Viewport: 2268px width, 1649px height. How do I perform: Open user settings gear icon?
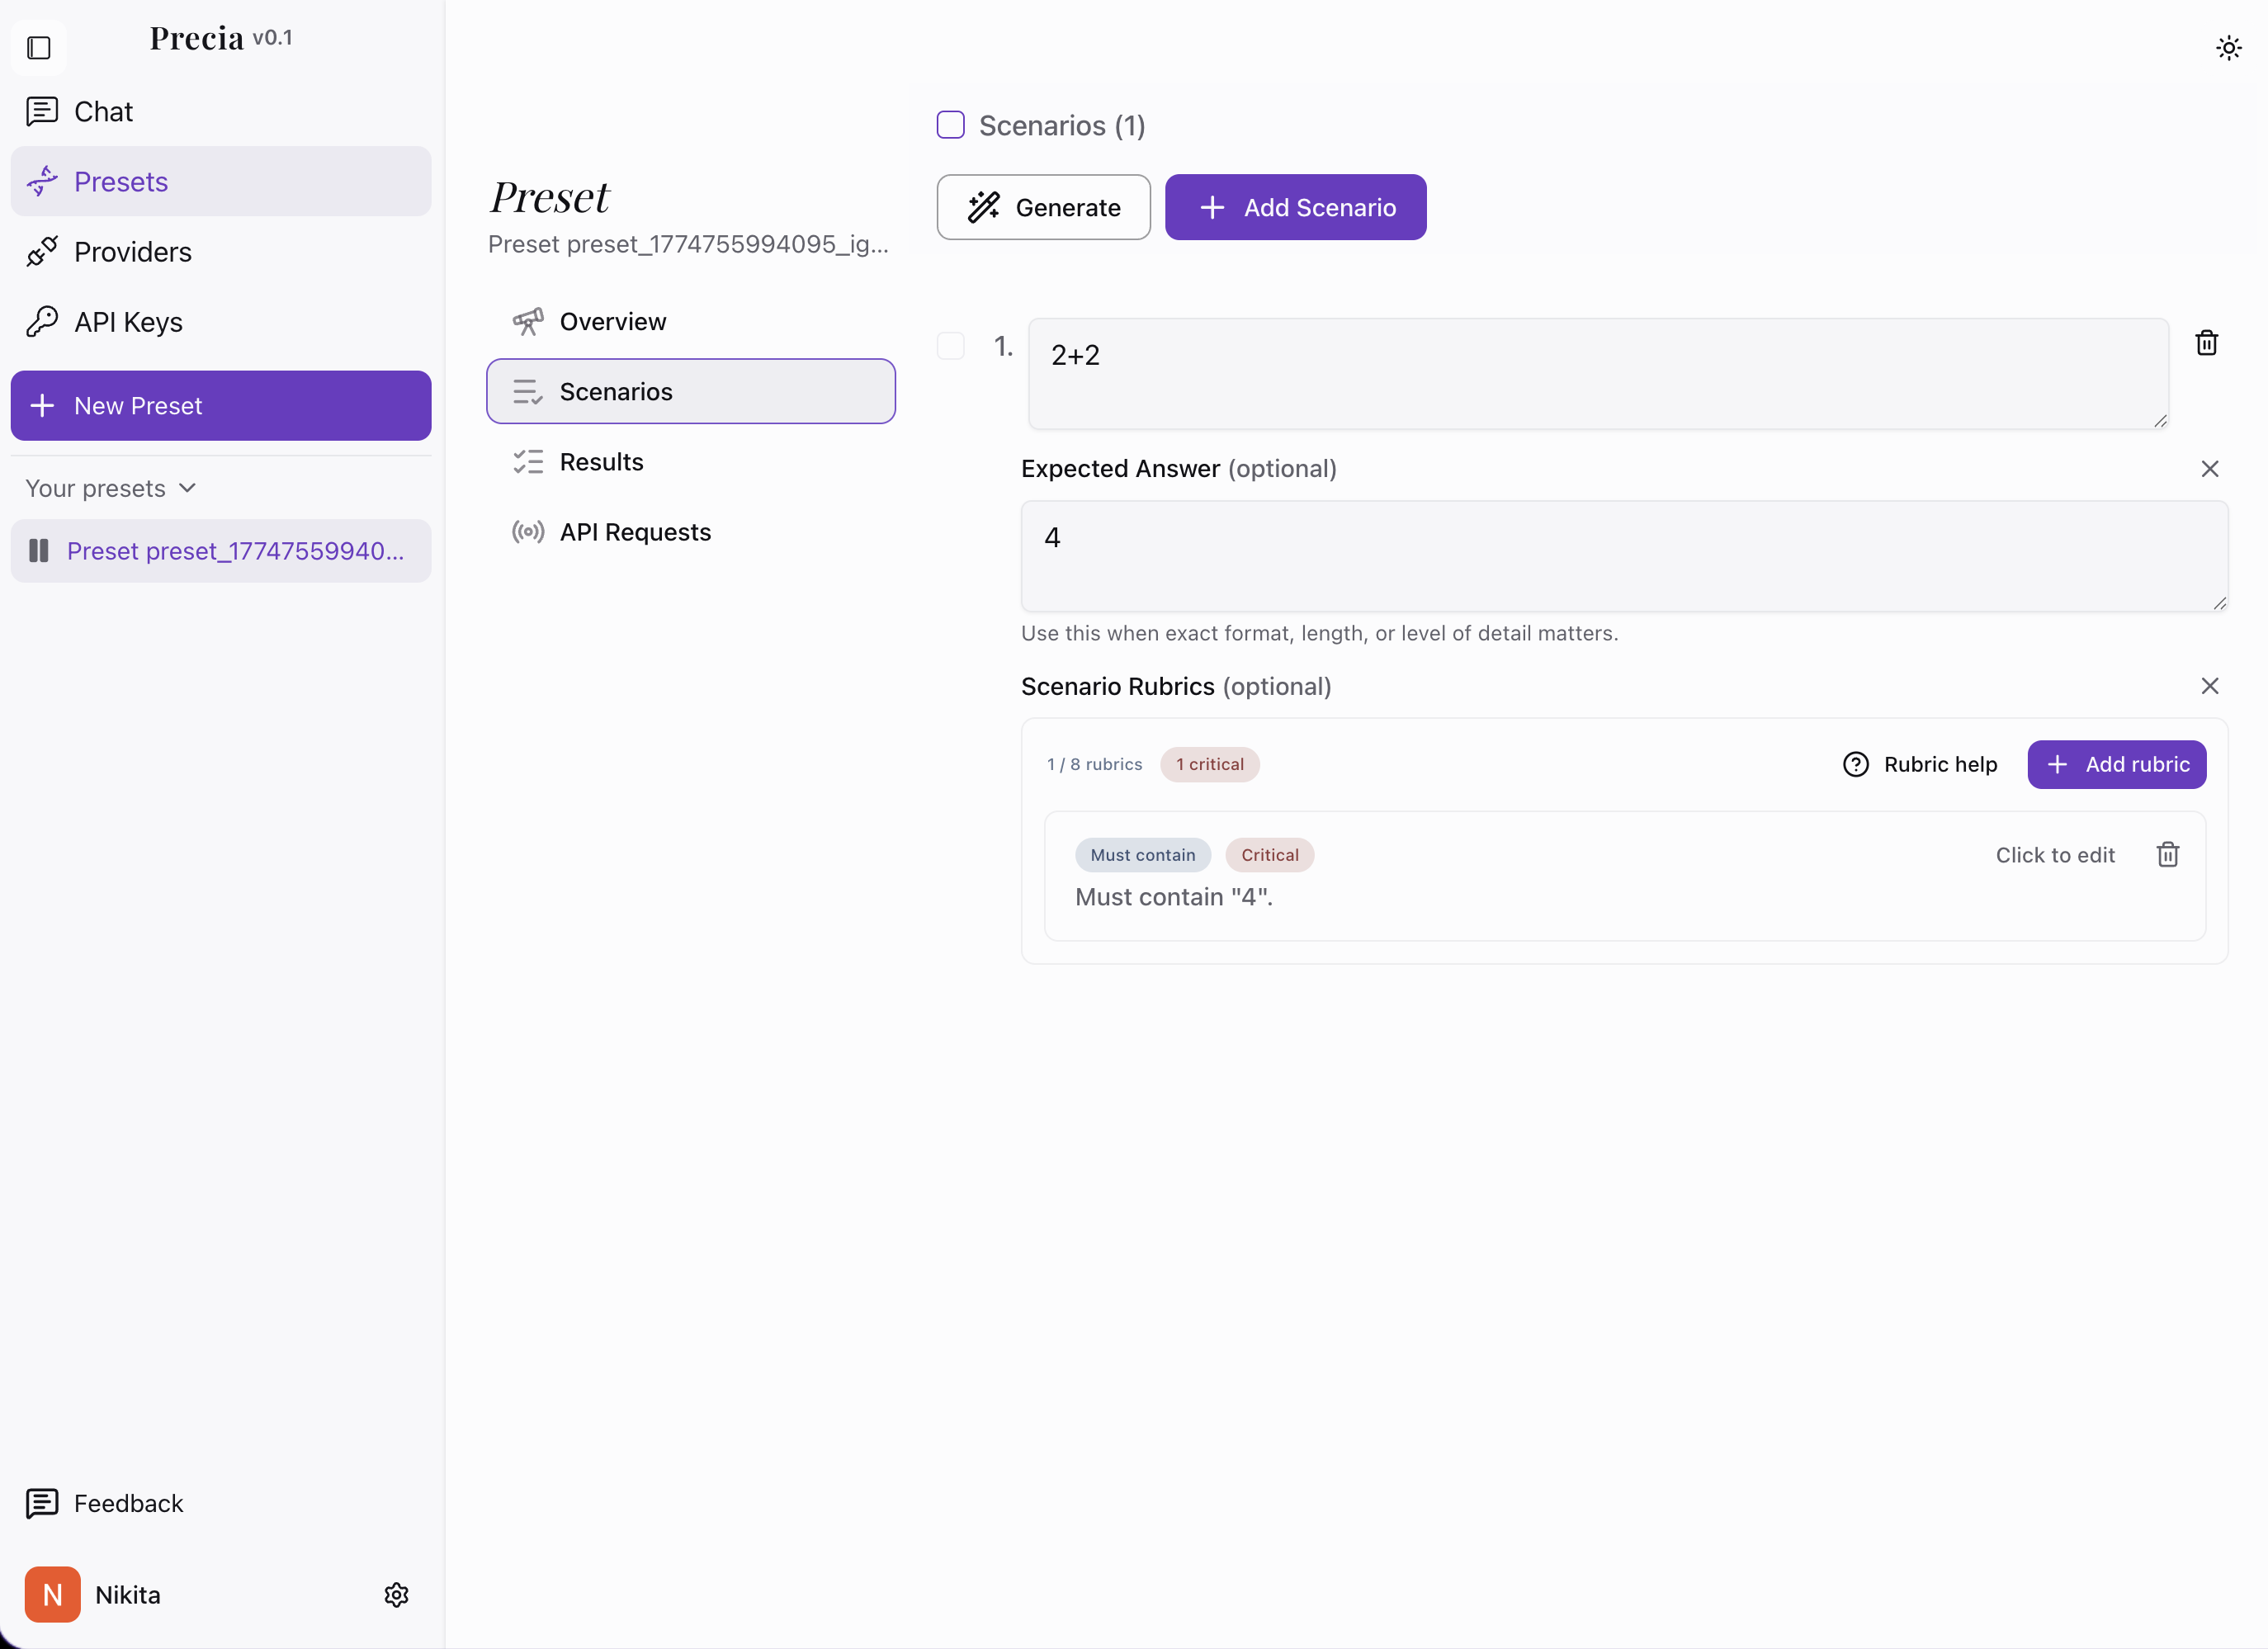click(396, 1594)
